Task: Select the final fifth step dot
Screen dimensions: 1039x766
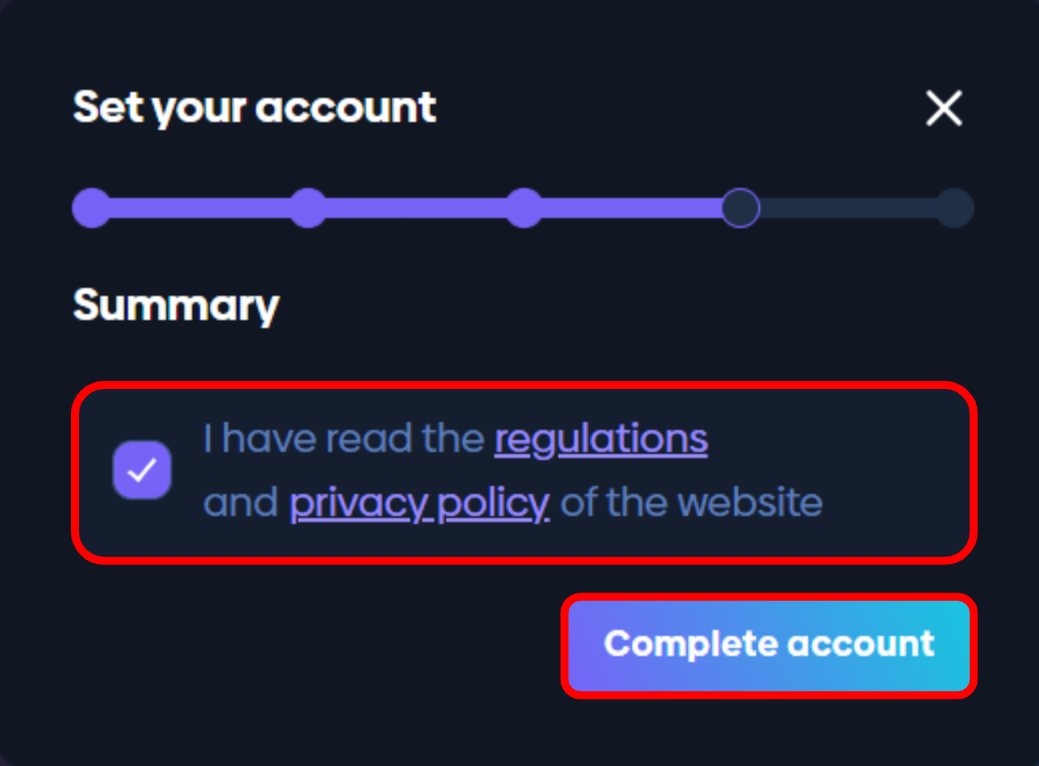Action: pyautogui.click(x=955, y=208)
